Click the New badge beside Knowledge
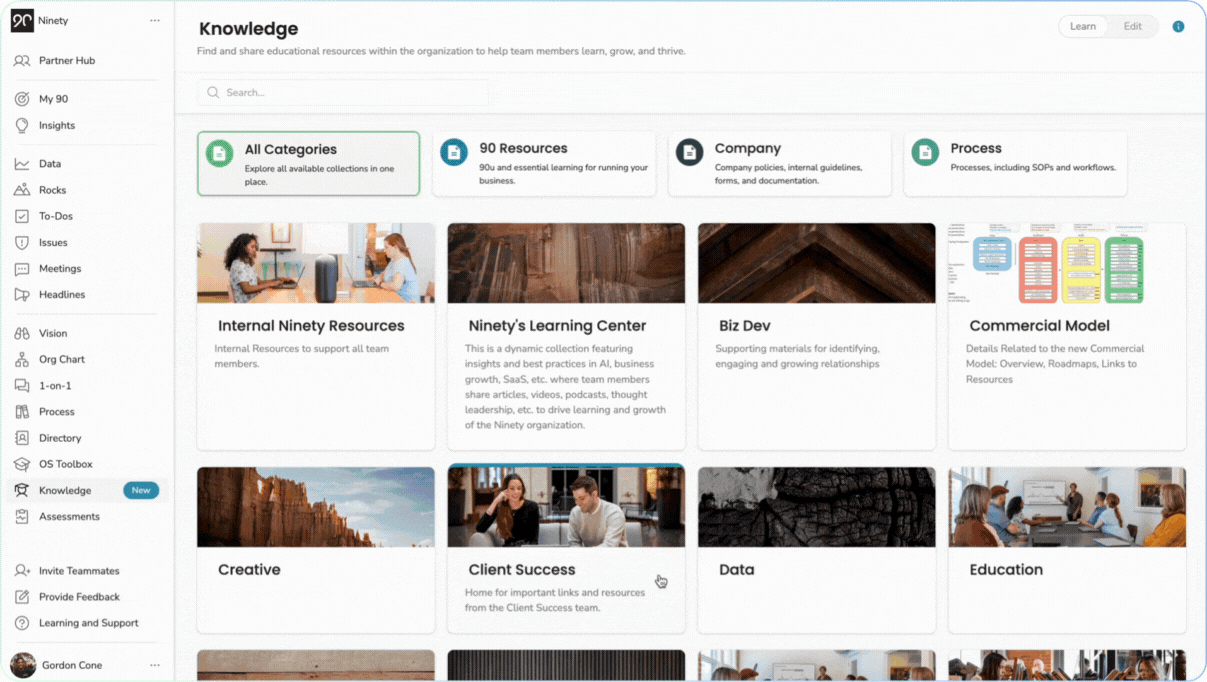The height and width of the screenshot is (682, 1207). (x=141, y=490)
